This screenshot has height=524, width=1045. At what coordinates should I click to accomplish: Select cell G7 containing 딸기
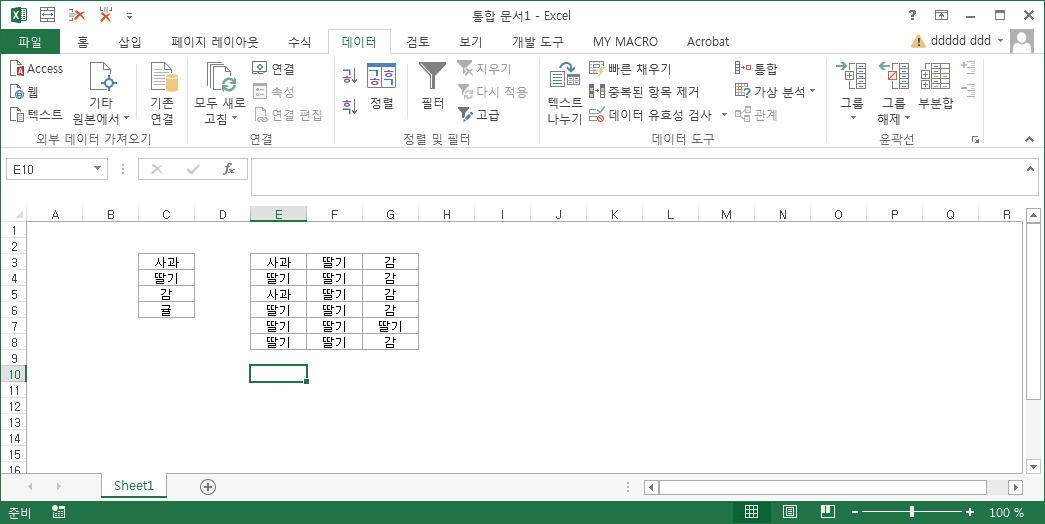[x=391, y=326]
